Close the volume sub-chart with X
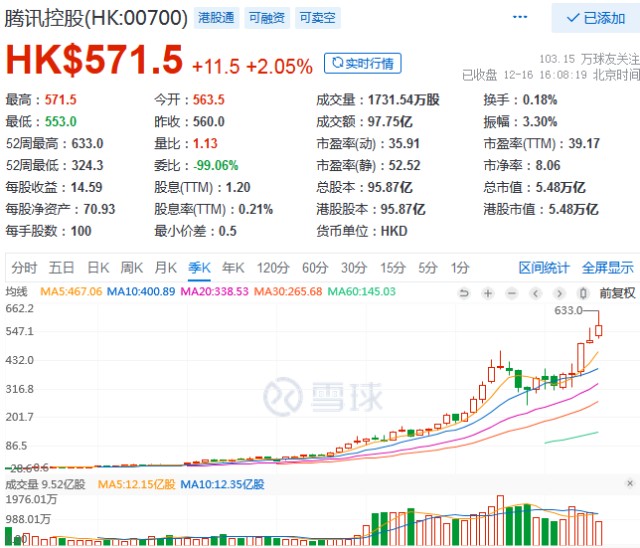640x548 pixels. point(630,483)
